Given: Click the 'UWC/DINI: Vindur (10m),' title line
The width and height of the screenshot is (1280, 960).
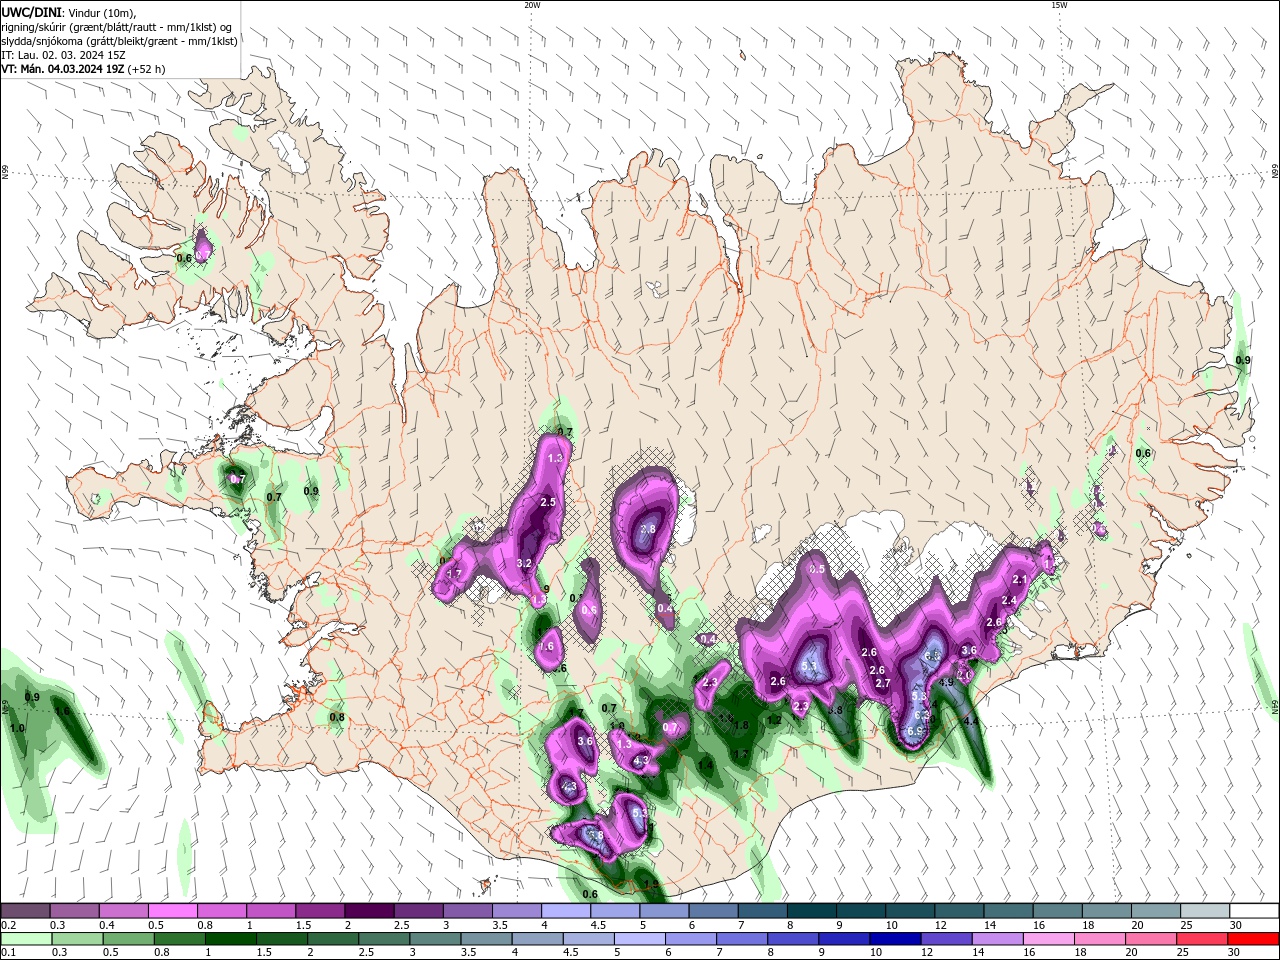Looking at the screenshot, I should [x=69, y=12].
